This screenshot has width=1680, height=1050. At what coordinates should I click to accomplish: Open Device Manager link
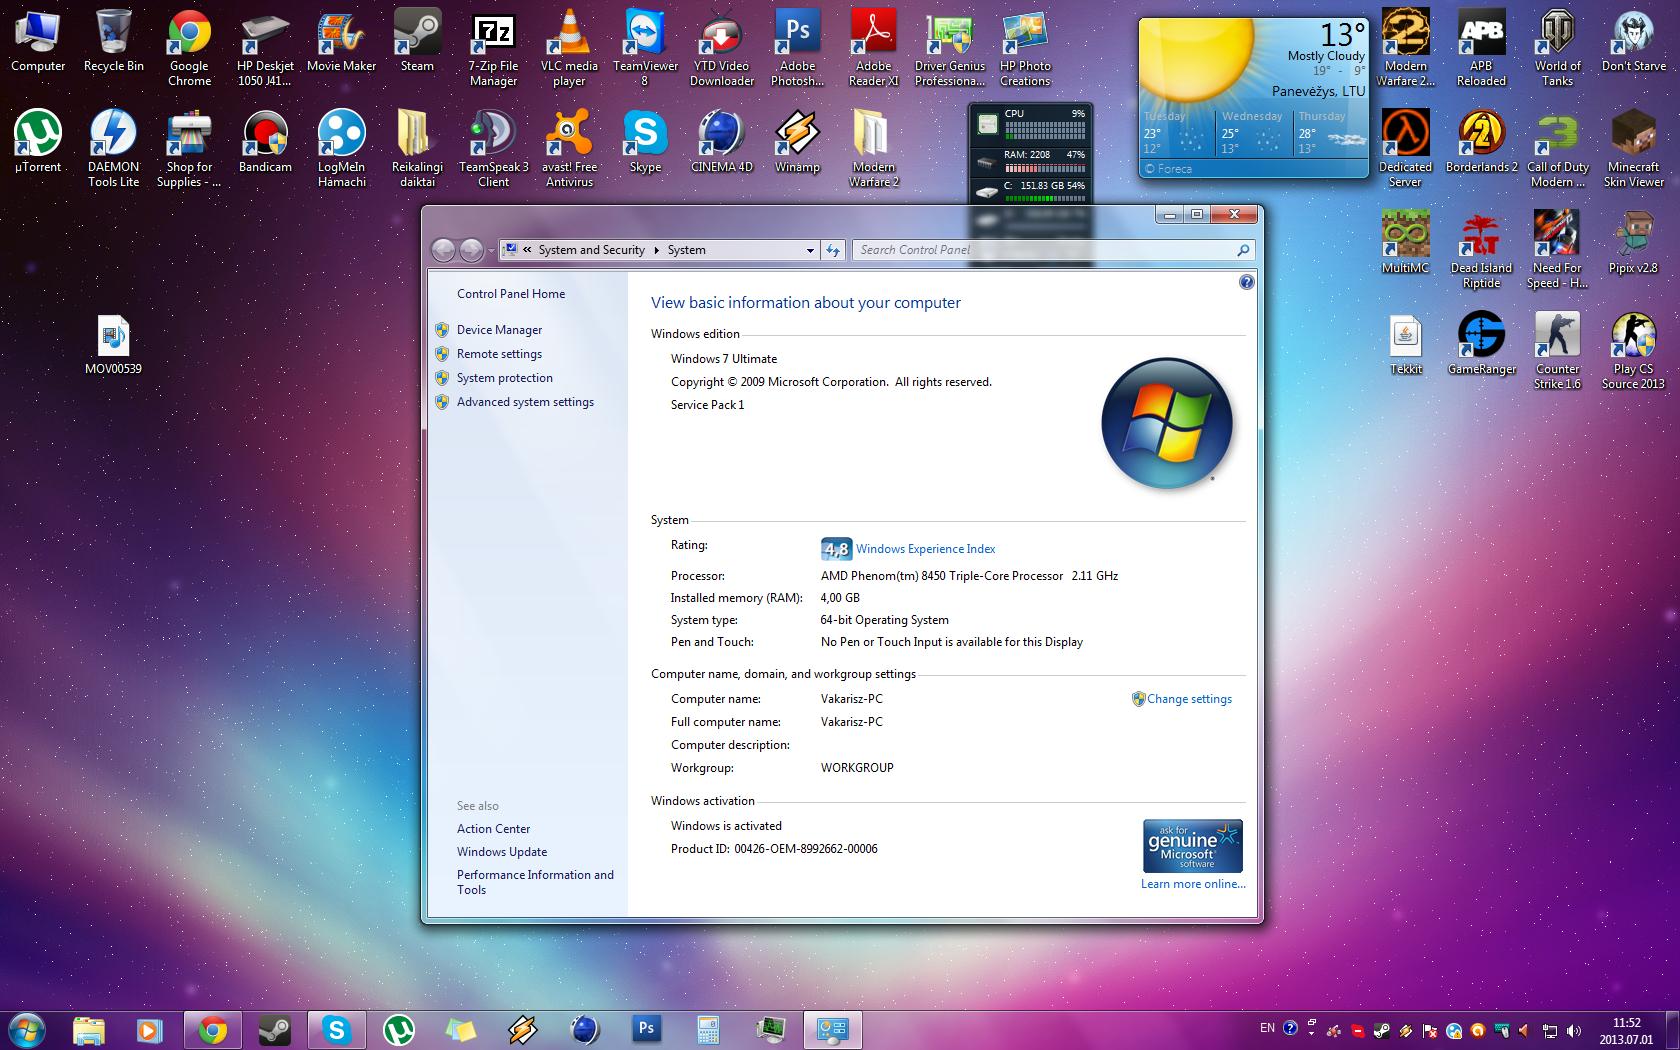click(499, 330)
